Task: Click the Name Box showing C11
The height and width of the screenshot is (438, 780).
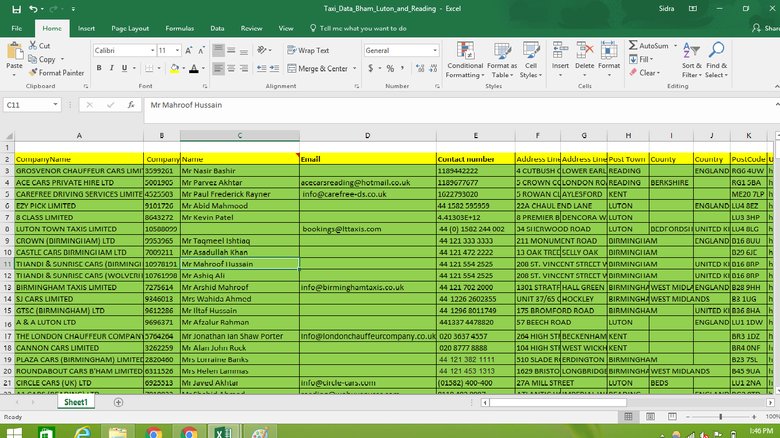Action: [x=32, y=105]
